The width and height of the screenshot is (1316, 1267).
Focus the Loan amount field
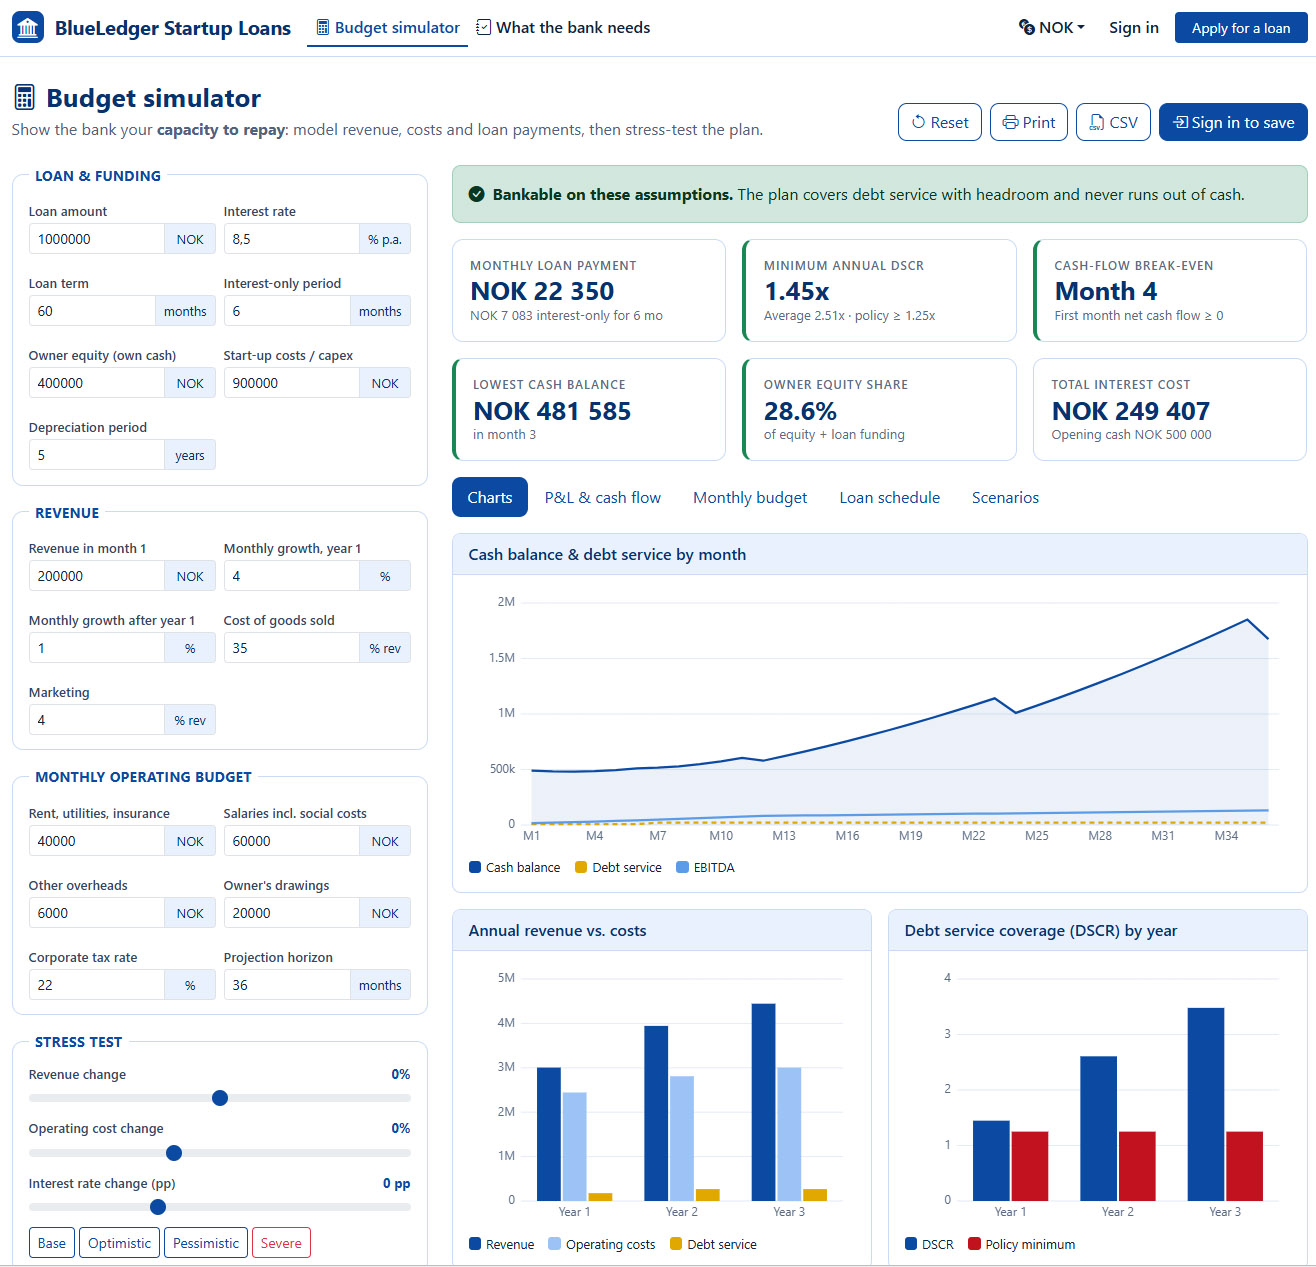click(x=96, y=239)
